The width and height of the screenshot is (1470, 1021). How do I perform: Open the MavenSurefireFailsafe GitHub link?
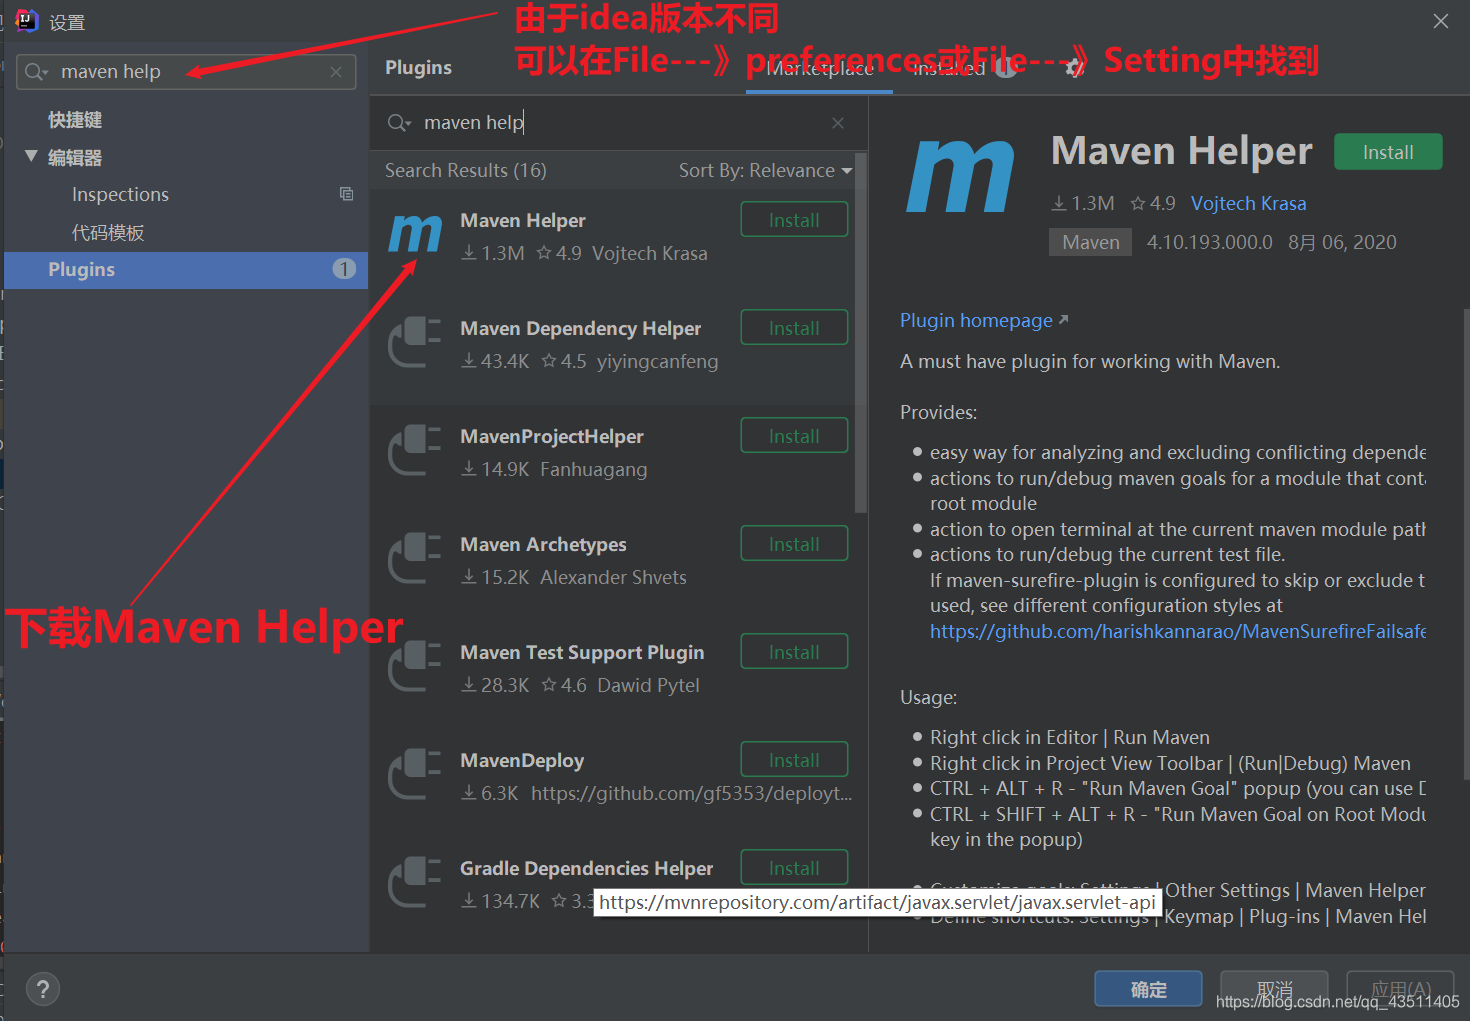pos(1177,632)
